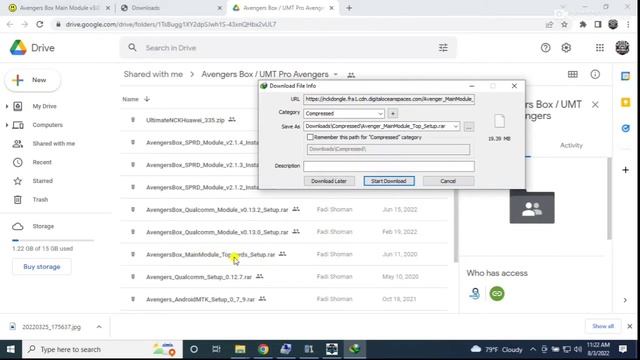Open Tasks side panel icon

[625, 128]
